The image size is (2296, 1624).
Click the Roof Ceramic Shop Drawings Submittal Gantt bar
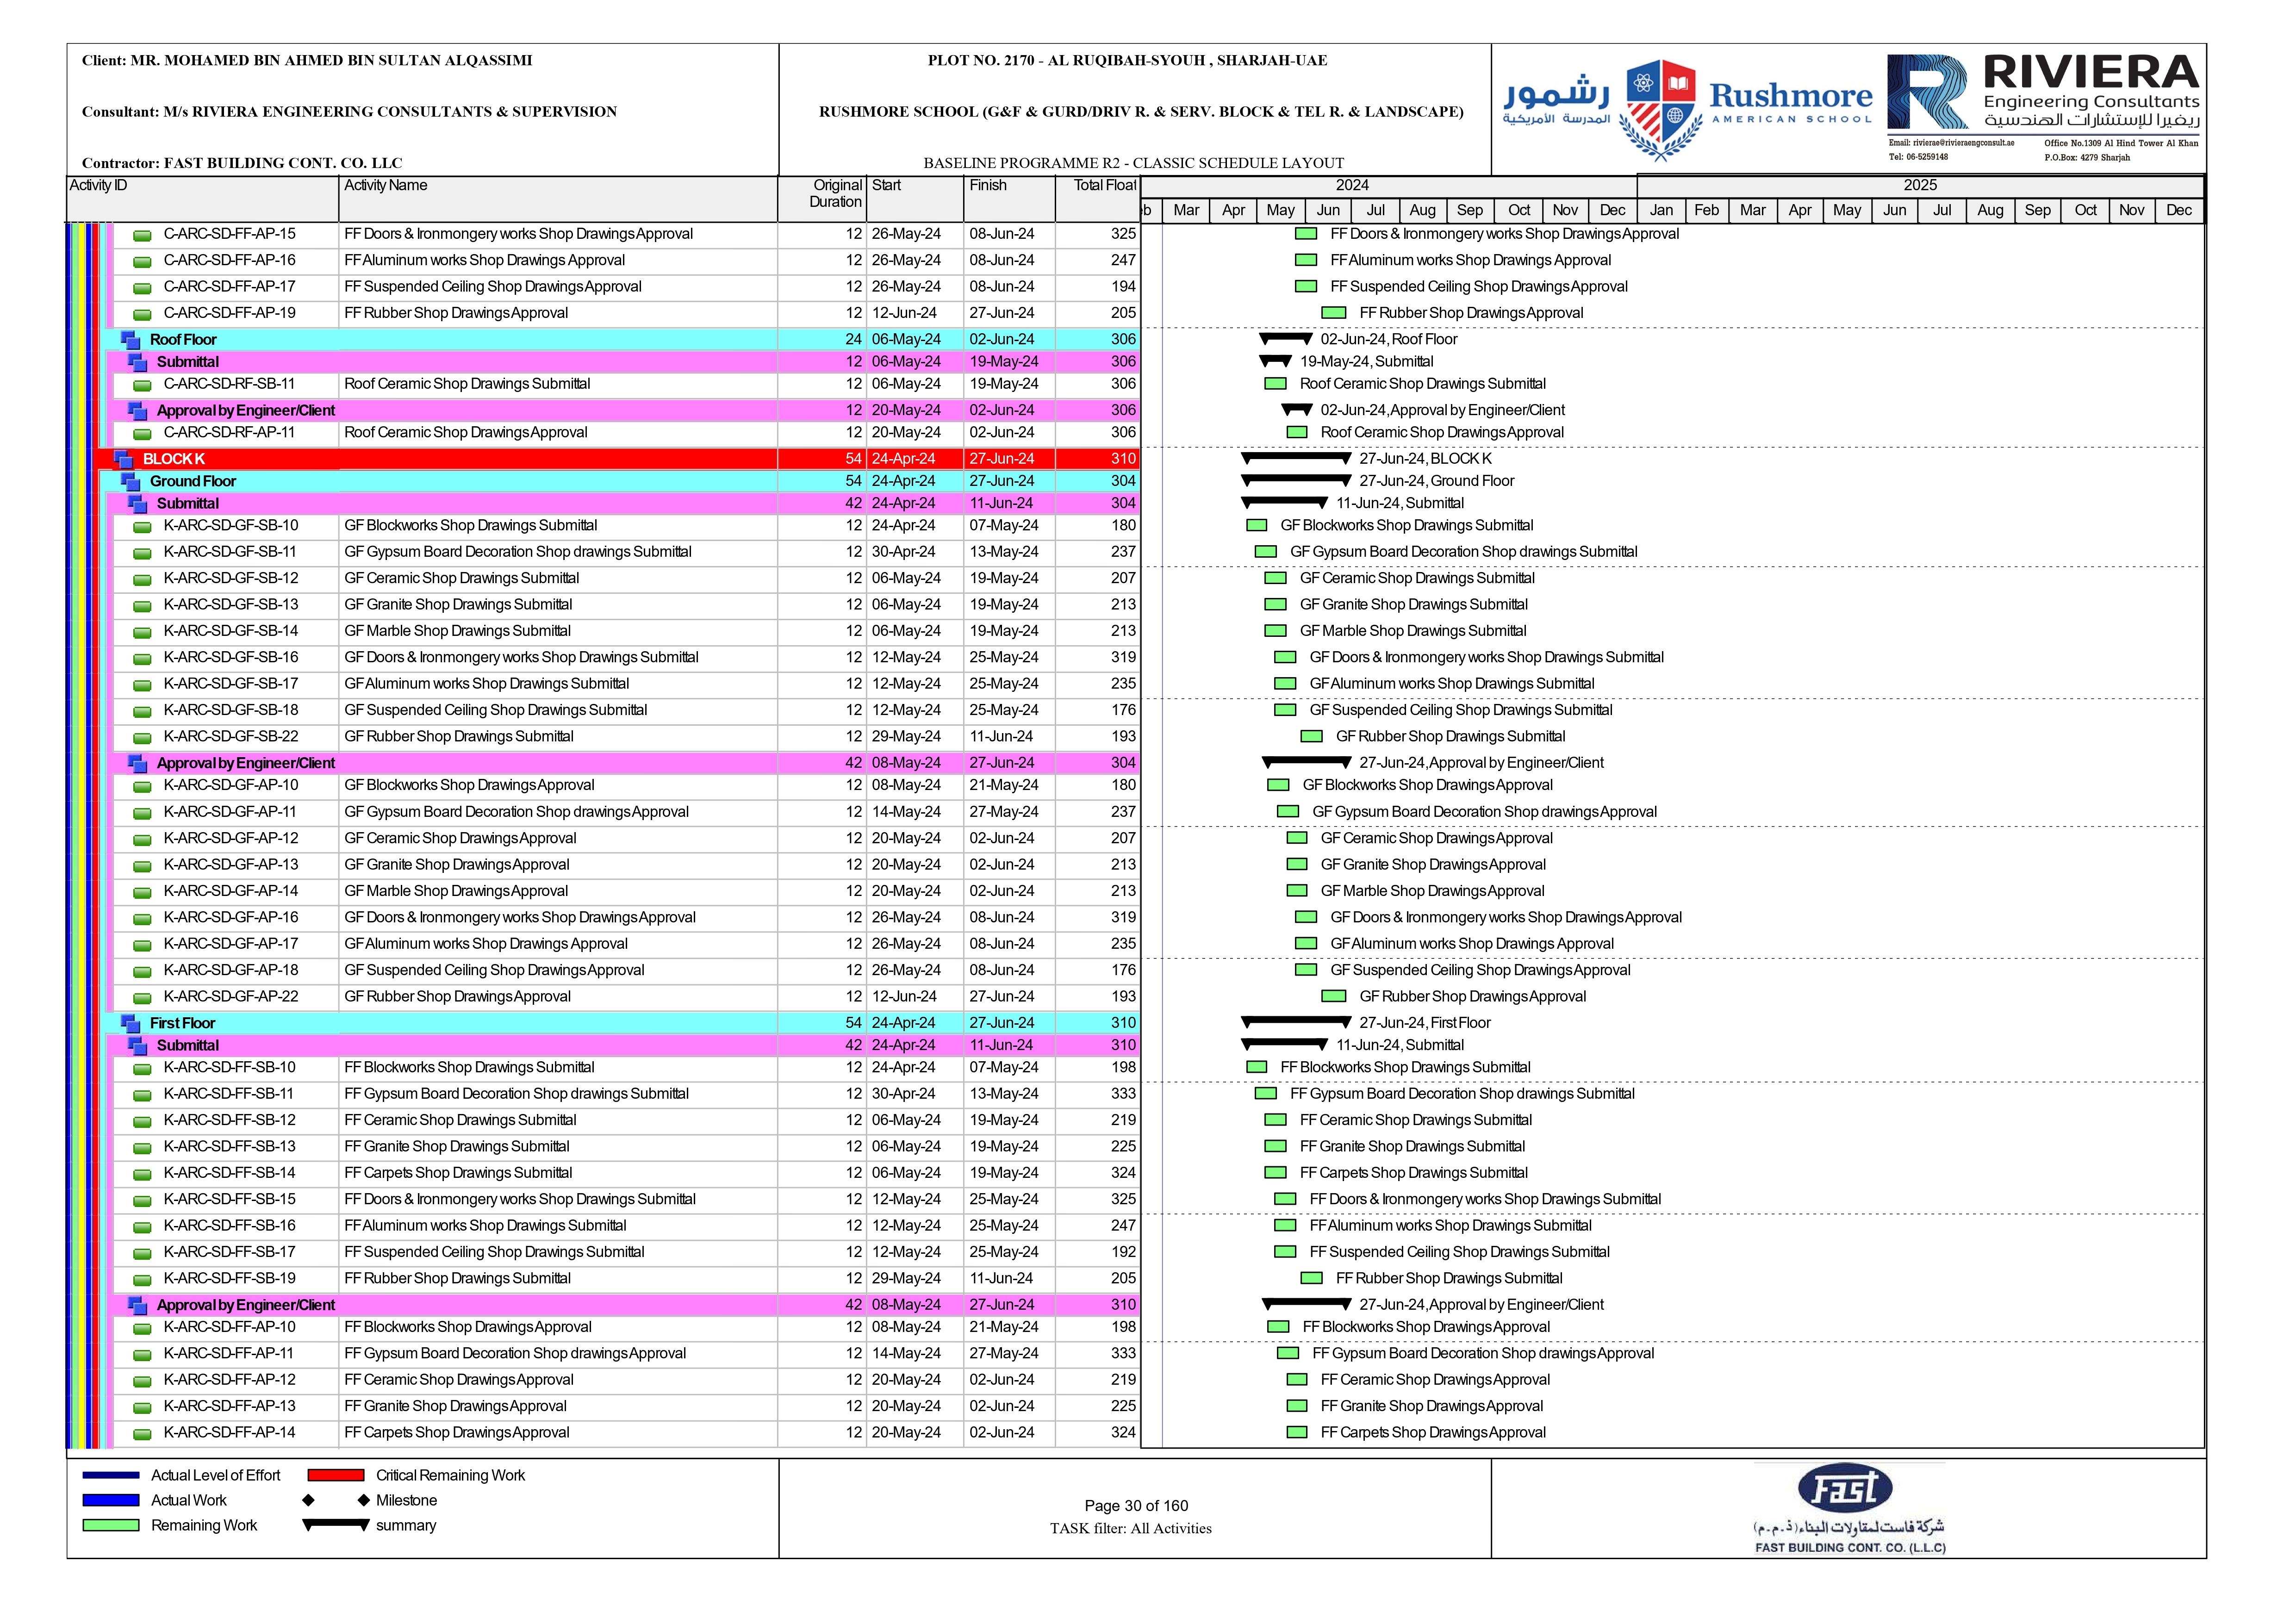(x=1275, y=384)
